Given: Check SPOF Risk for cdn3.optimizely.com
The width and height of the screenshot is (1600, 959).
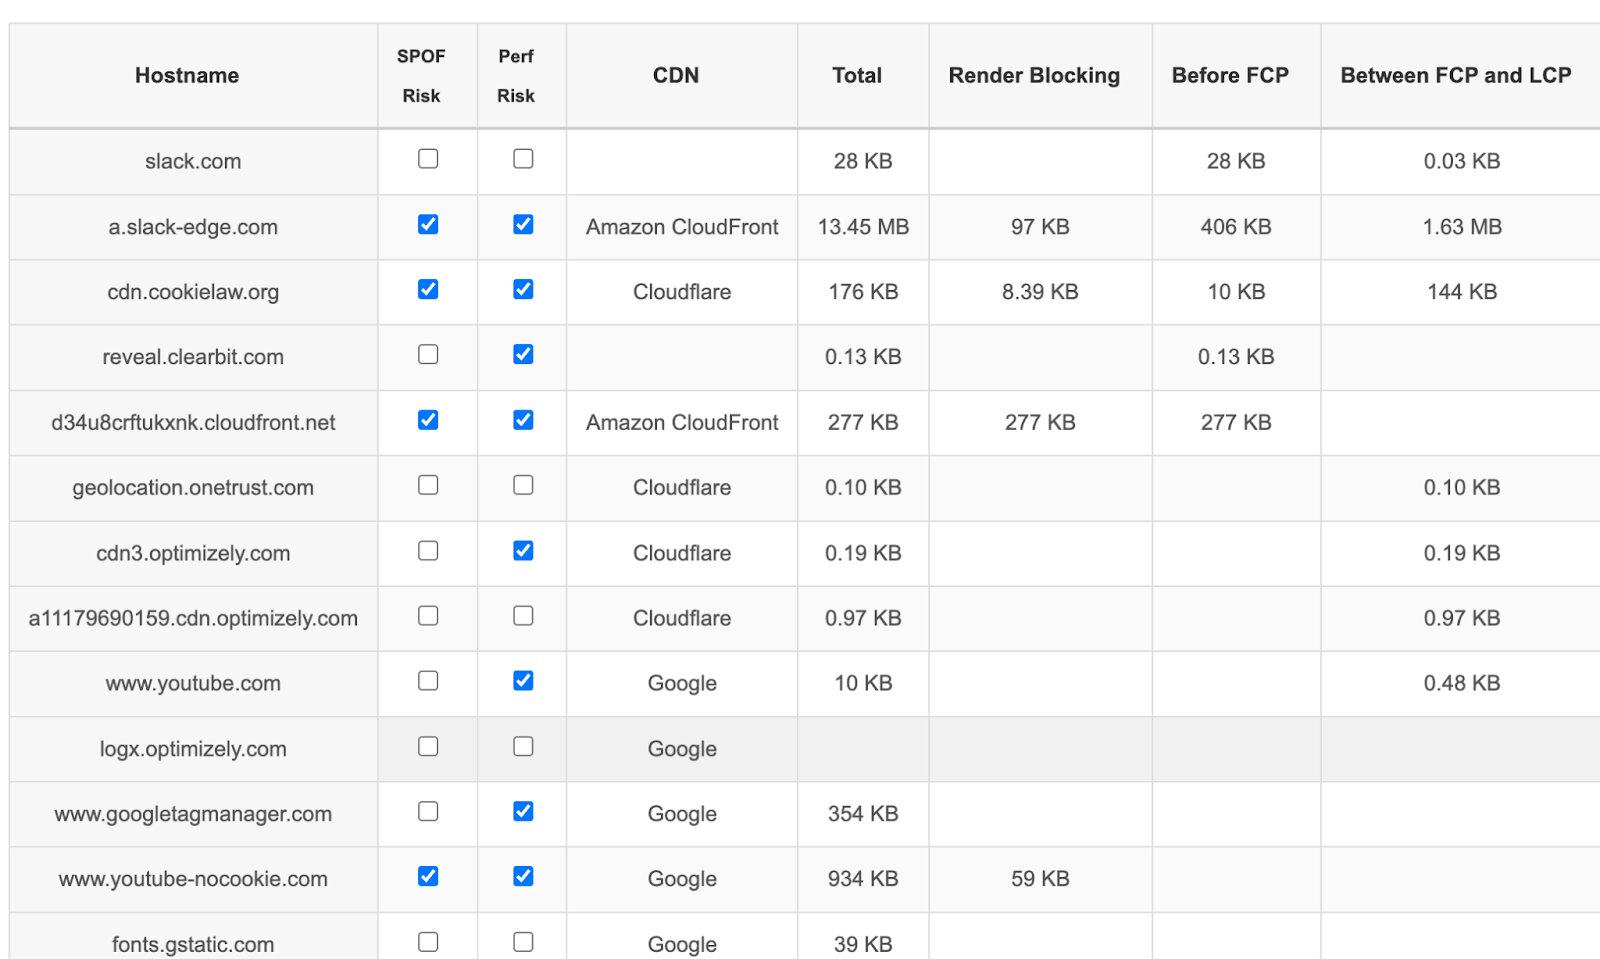Looking at the screenshot, I should (x=427, y=551).
